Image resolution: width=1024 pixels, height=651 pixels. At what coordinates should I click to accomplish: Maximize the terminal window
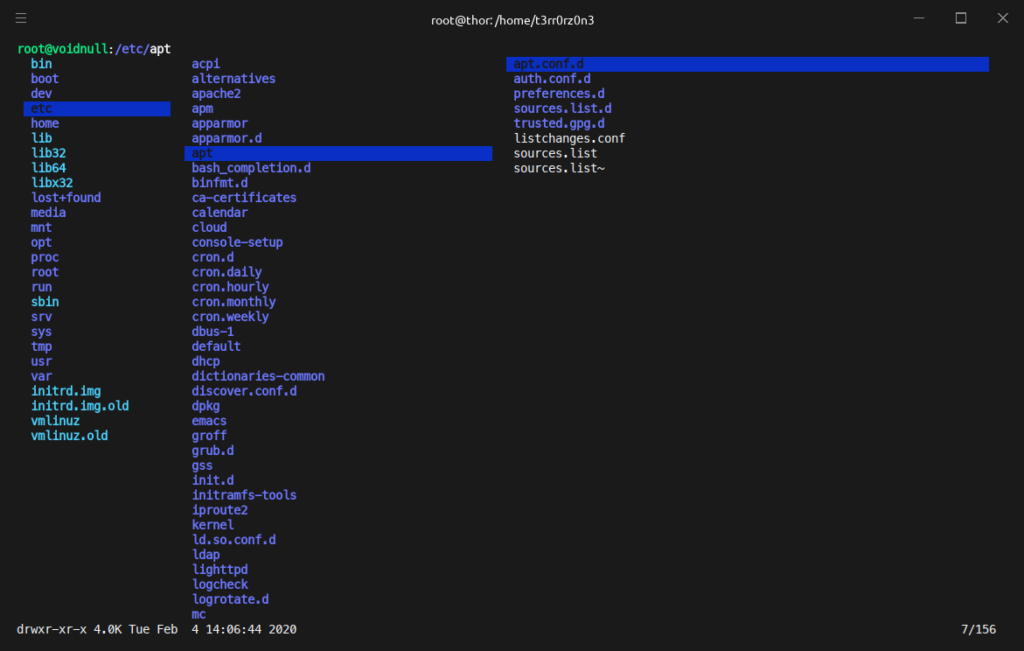[961, 18]
